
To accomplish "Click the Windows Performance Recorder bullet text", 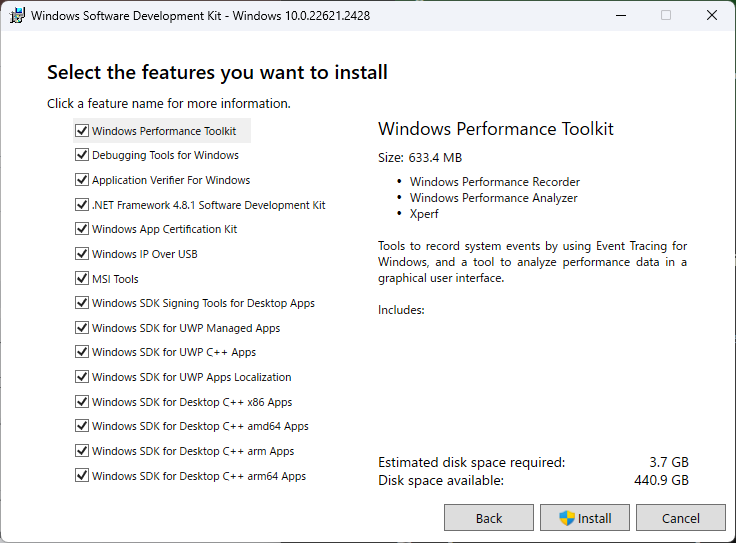I will (495, 182).
